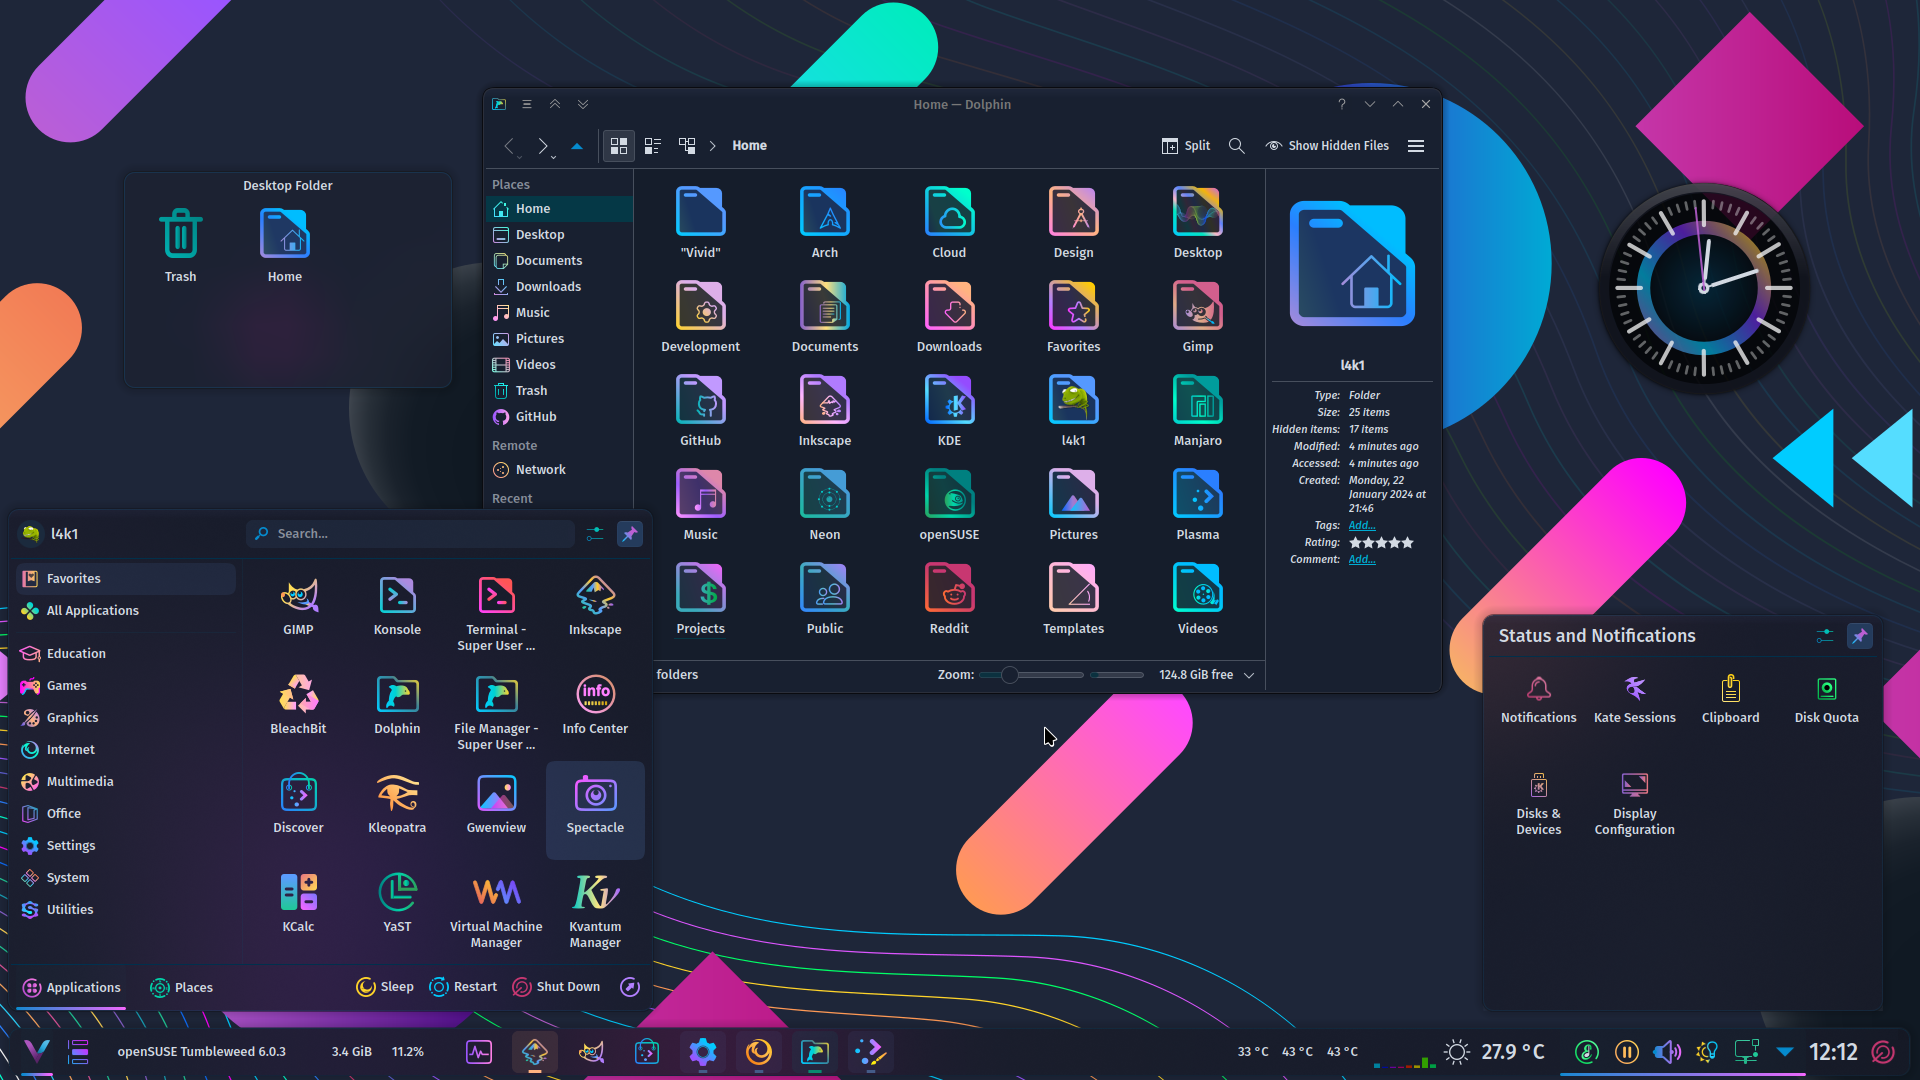Toggle media pause icon in system tray
This screenshot has width=1920, height=1080.
pos(1626,1052)
